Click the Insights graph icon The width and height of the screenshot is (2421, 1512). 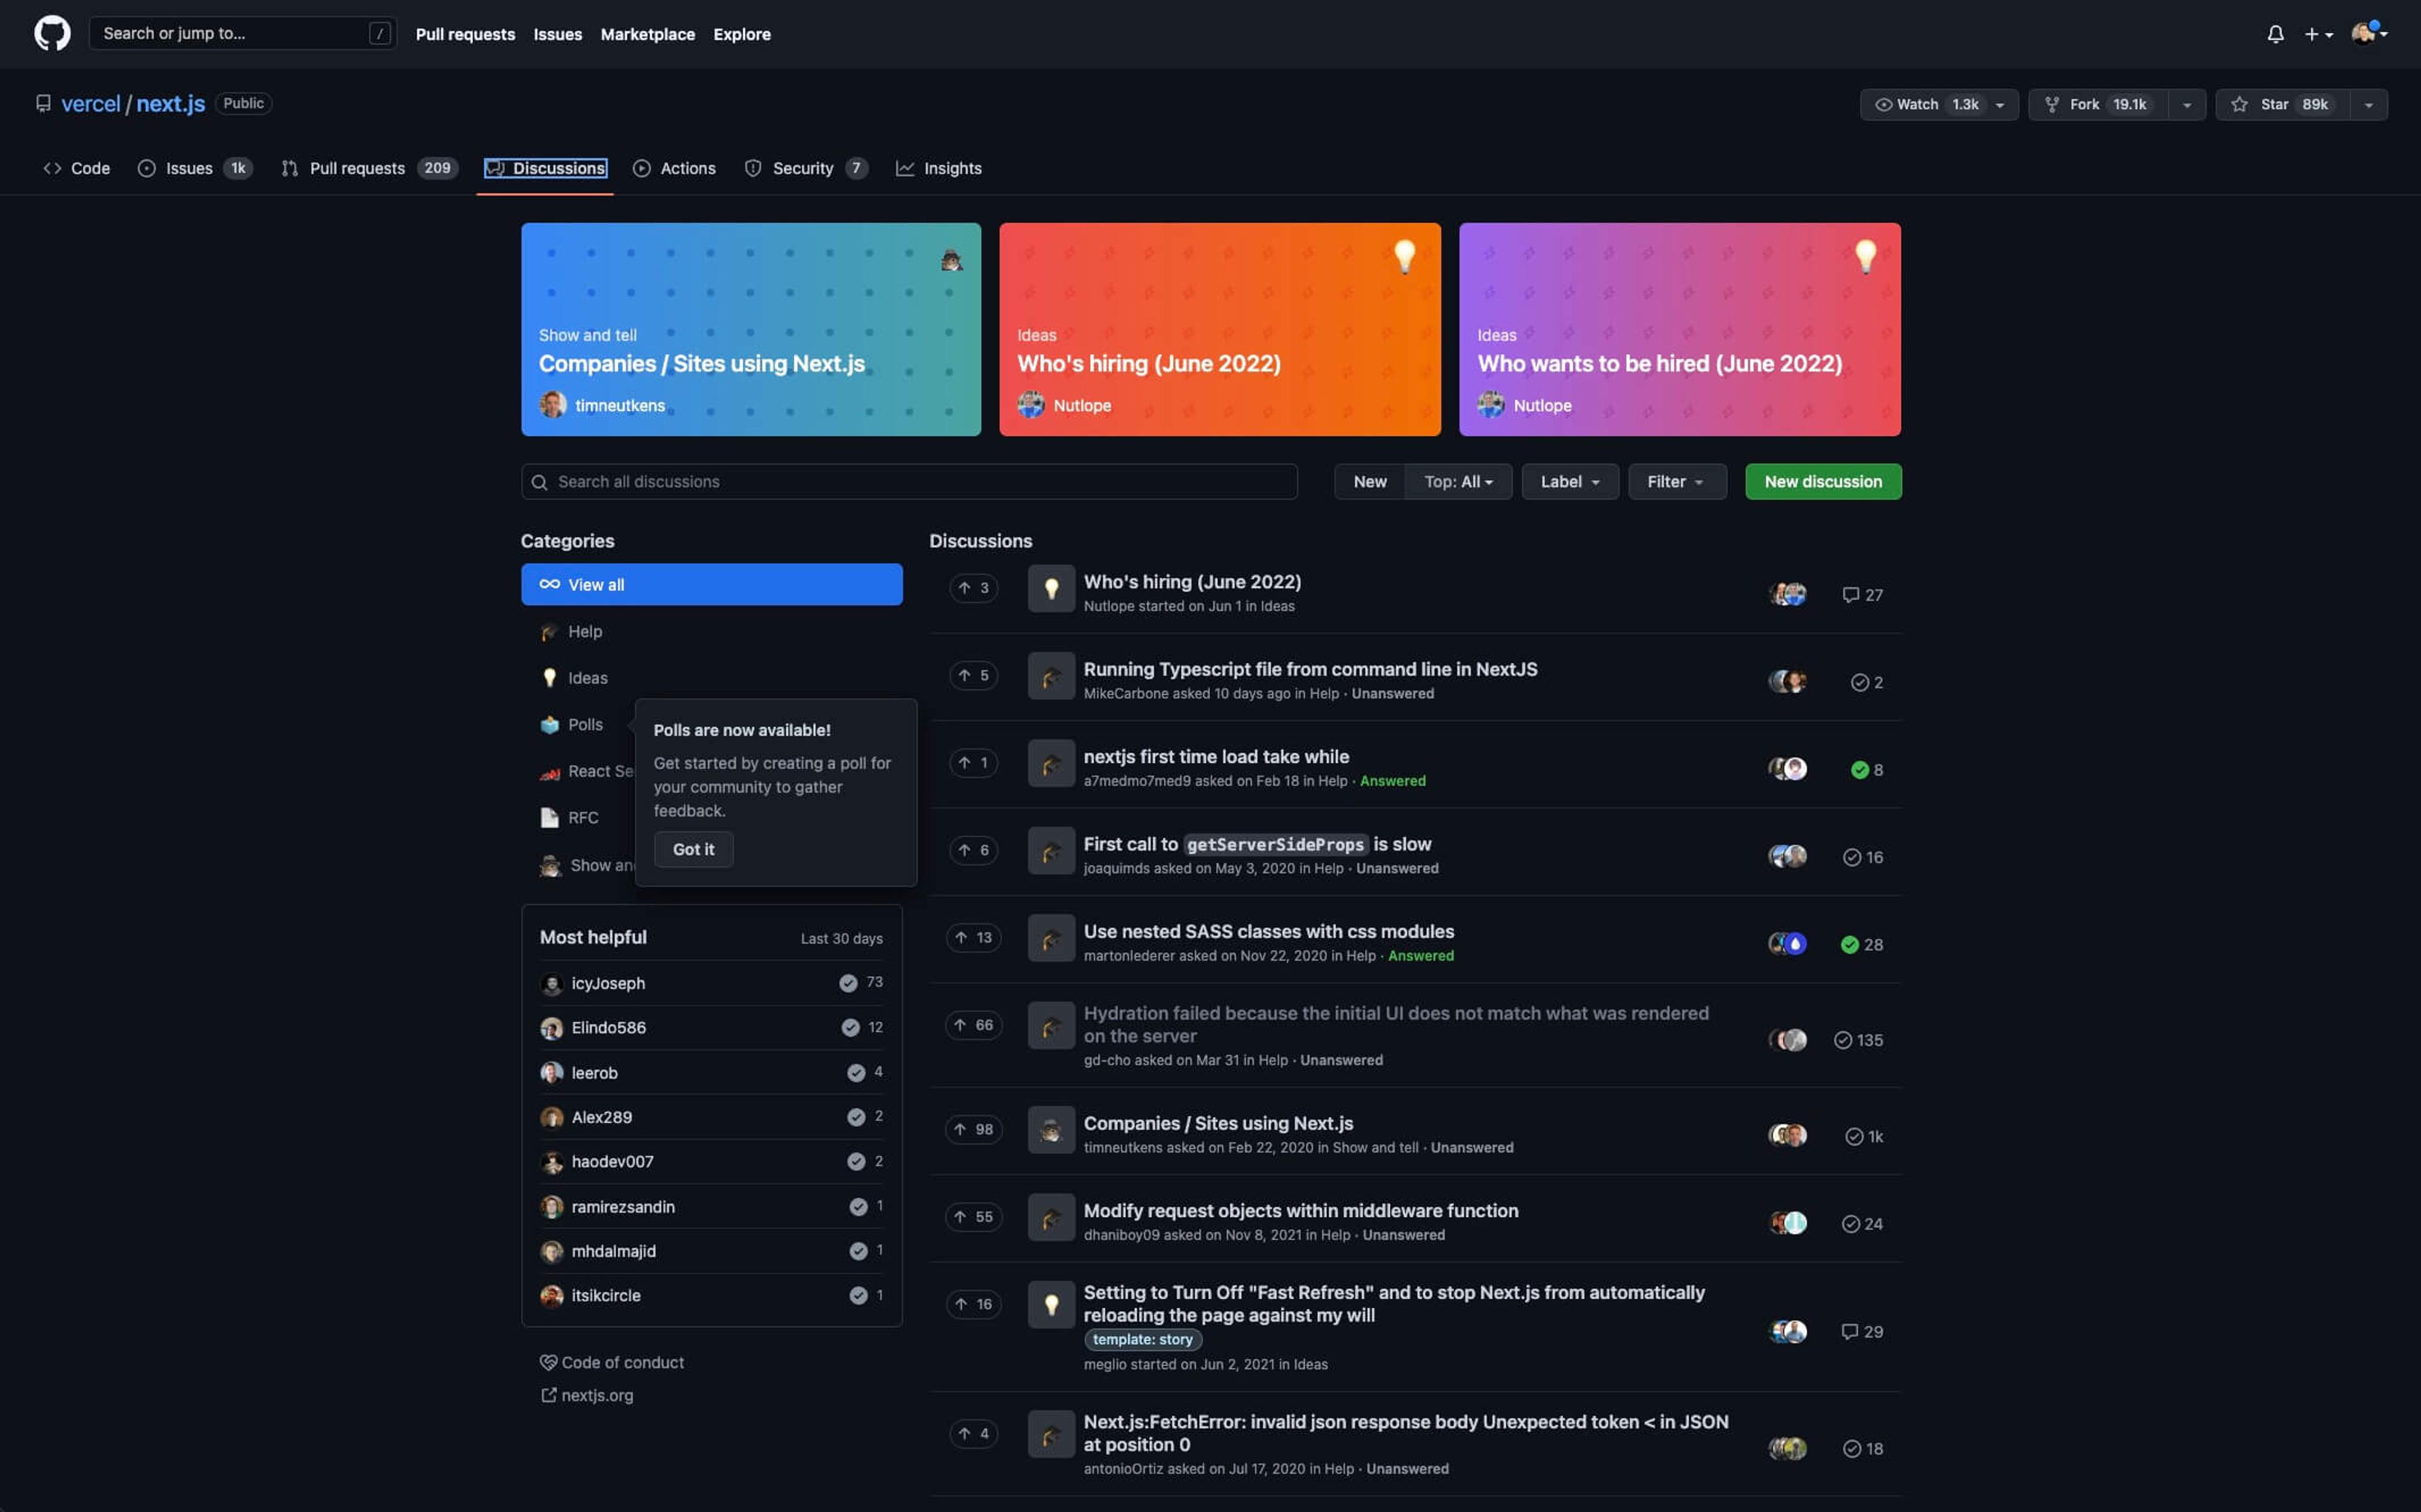tap(905, 168)
